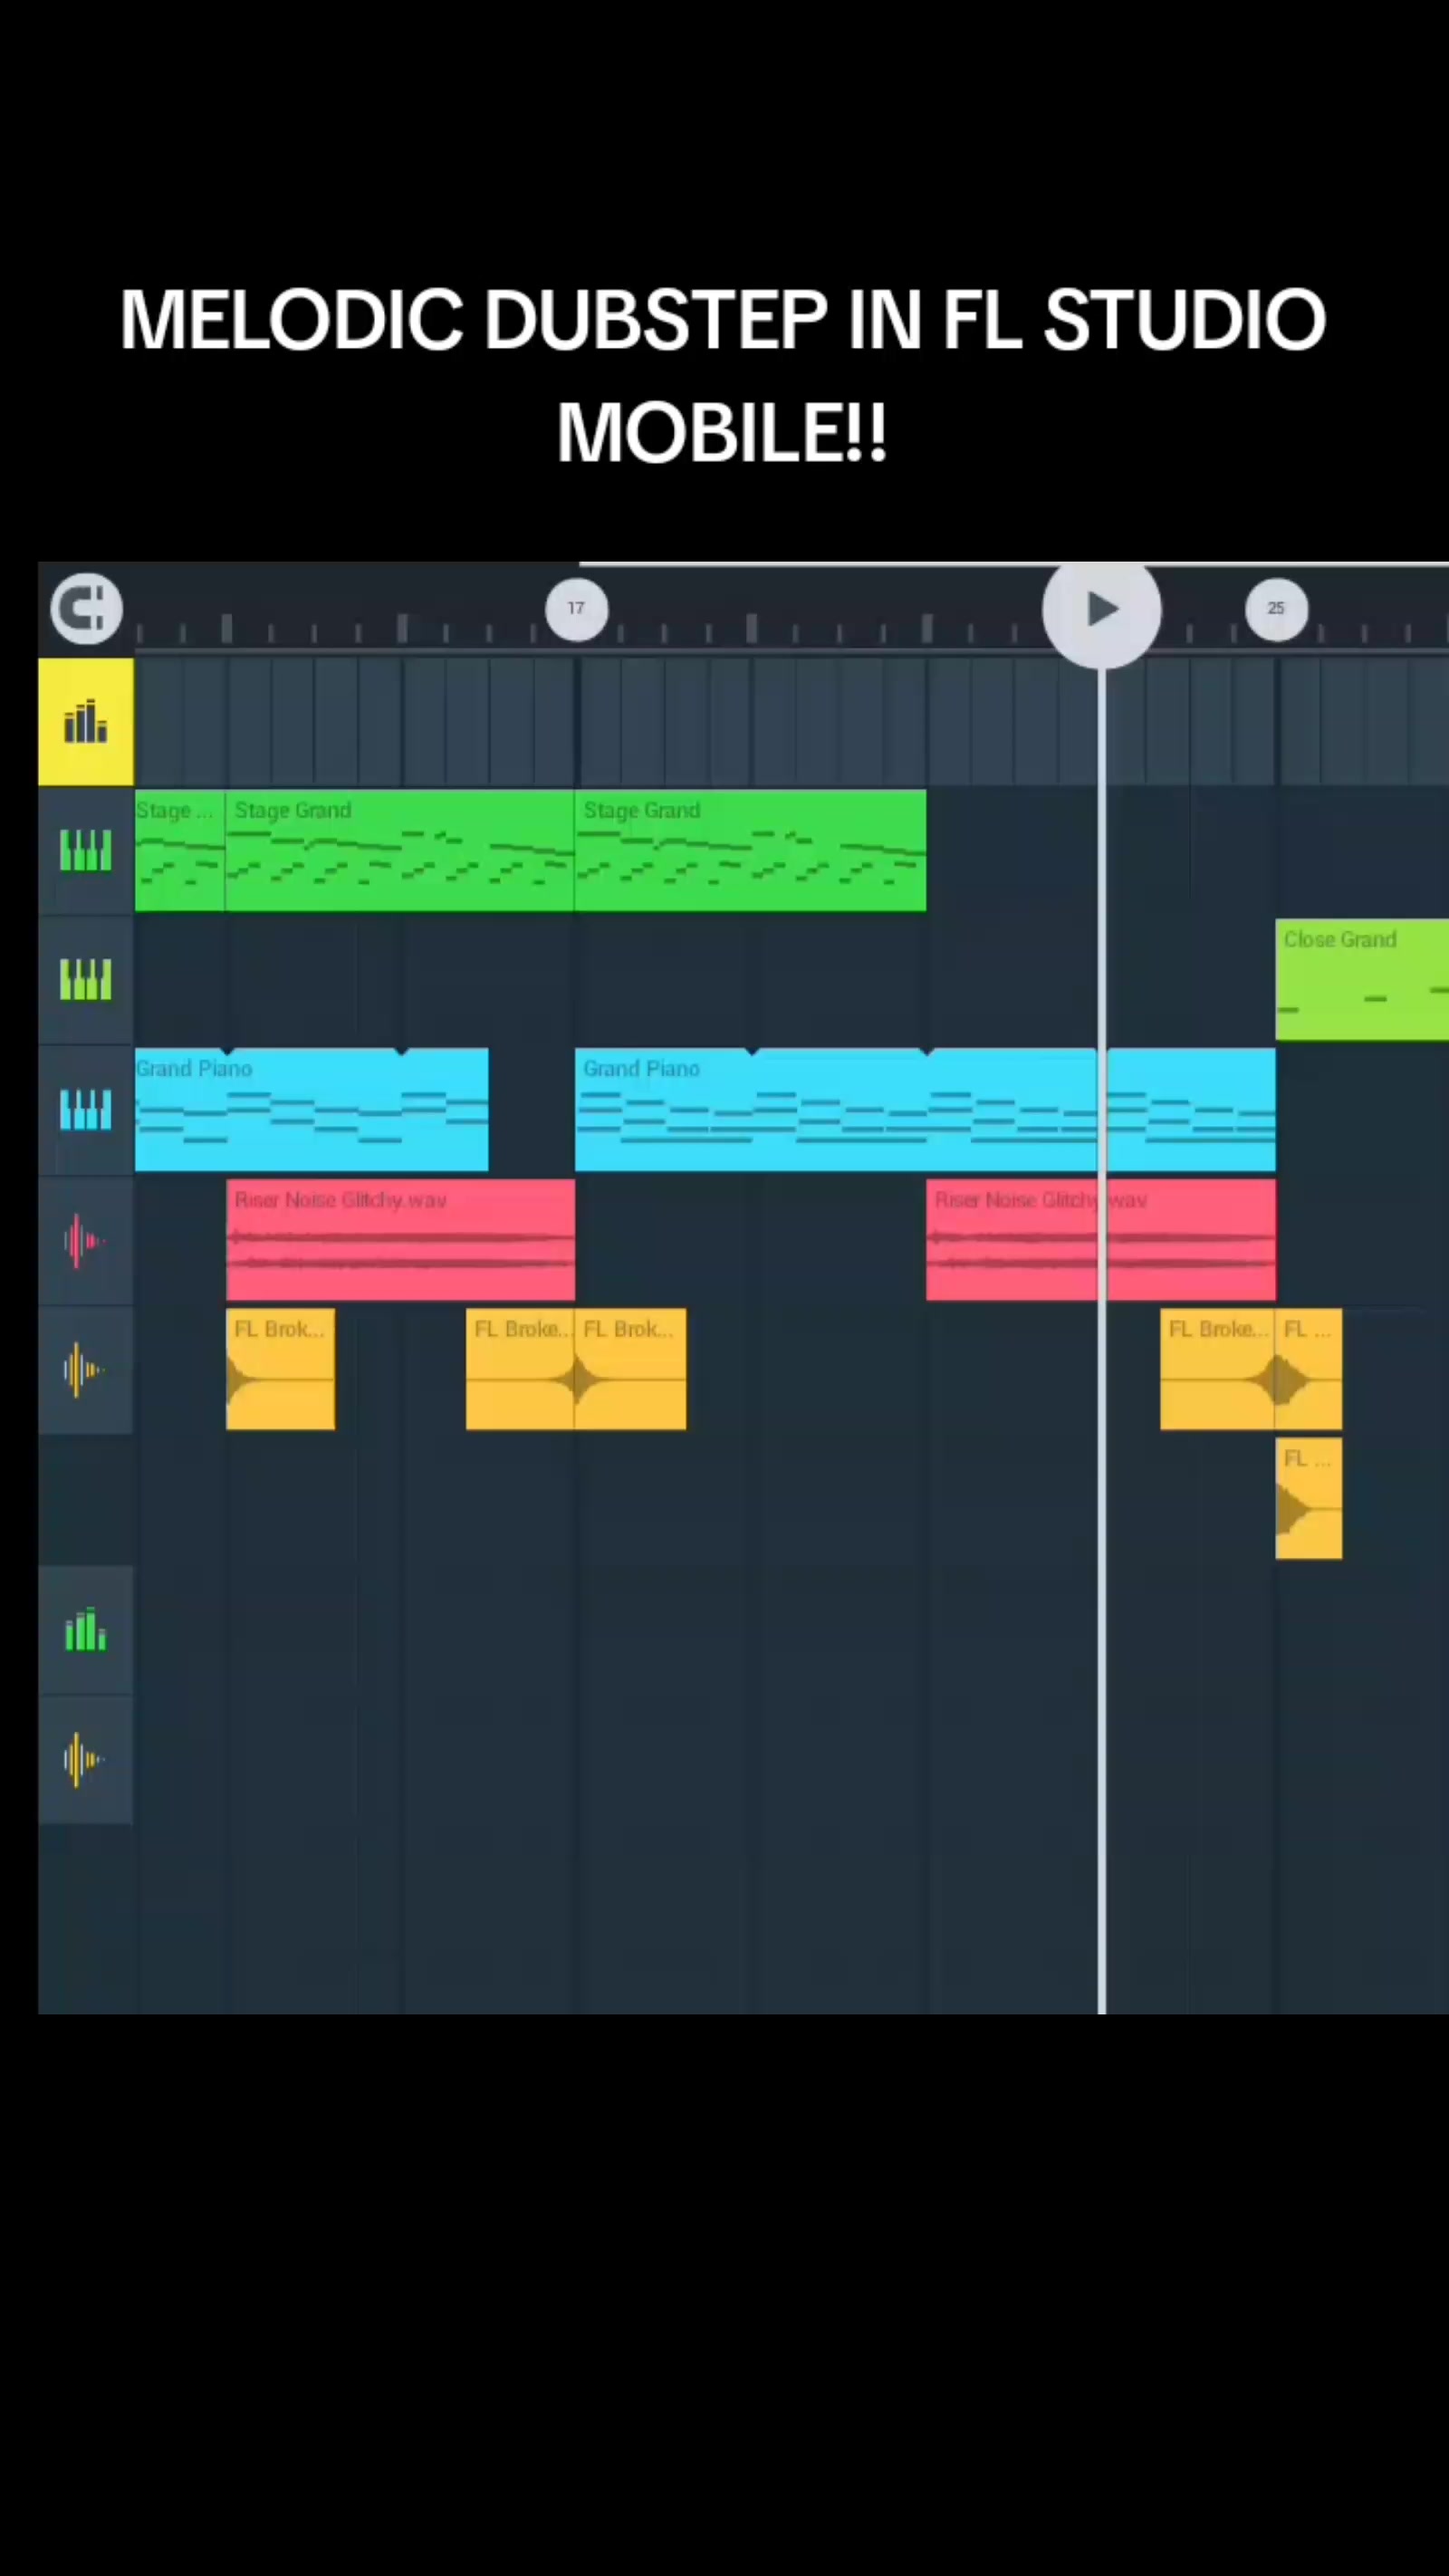This screenshot has height=2576, width=1449.
Task: Select the "FL Broke..." clip ending at bar 25
Action: (1217, 1369)
